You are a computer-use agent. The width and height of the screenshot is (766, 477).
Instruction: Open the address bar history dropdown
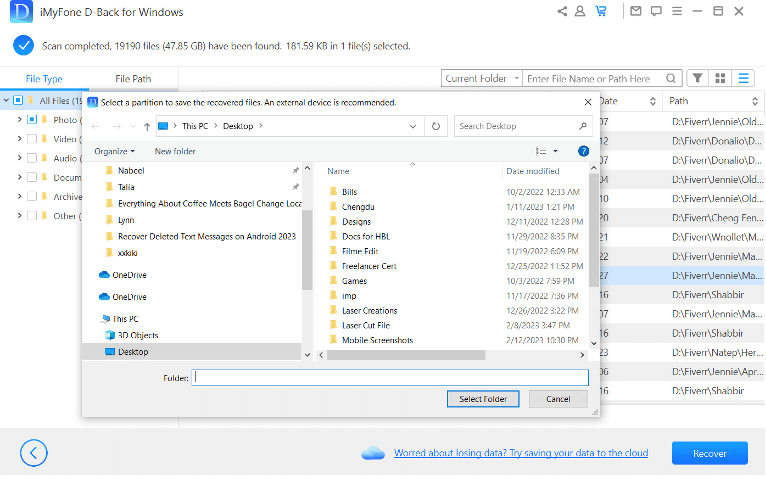coord(413,126)
